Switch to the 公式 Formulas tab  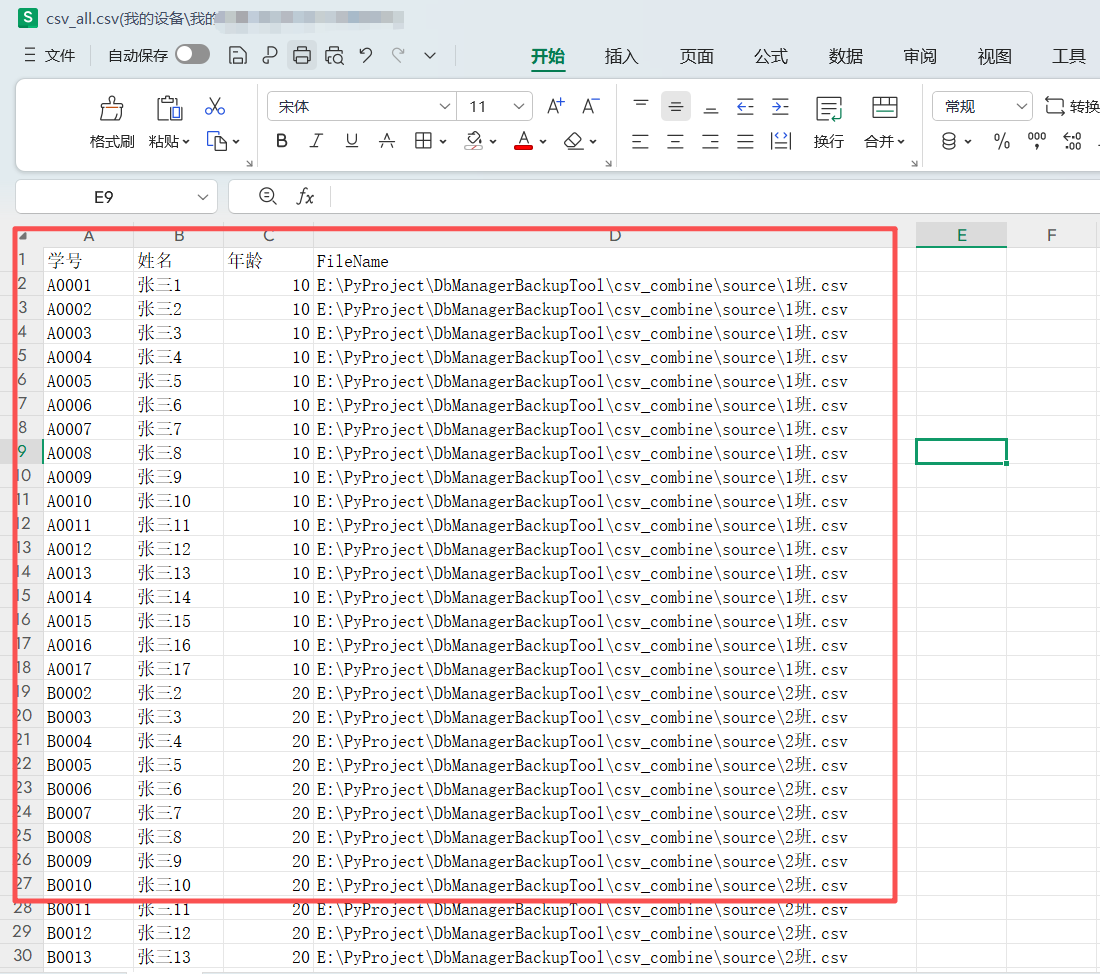pyautogui.click(x=771, y=56)
